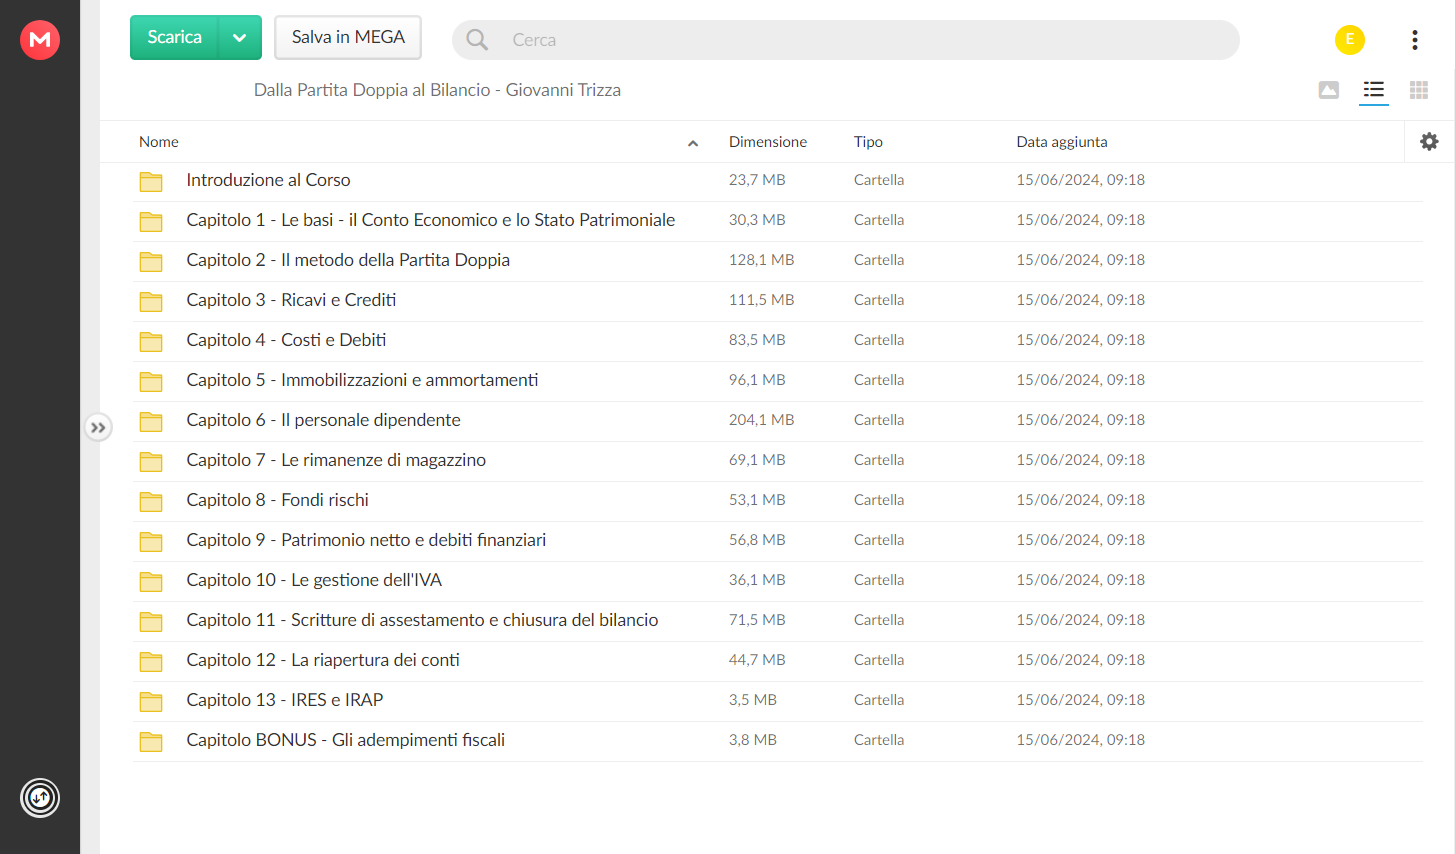
Task: Select Introduzione al Corso folder icon
Action: 151,181
